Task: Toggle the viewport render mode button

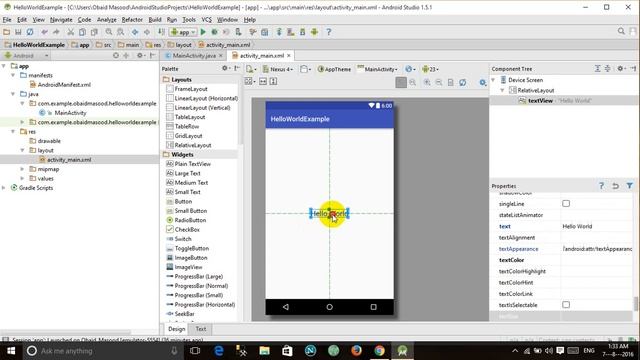Action: point(249,82)
